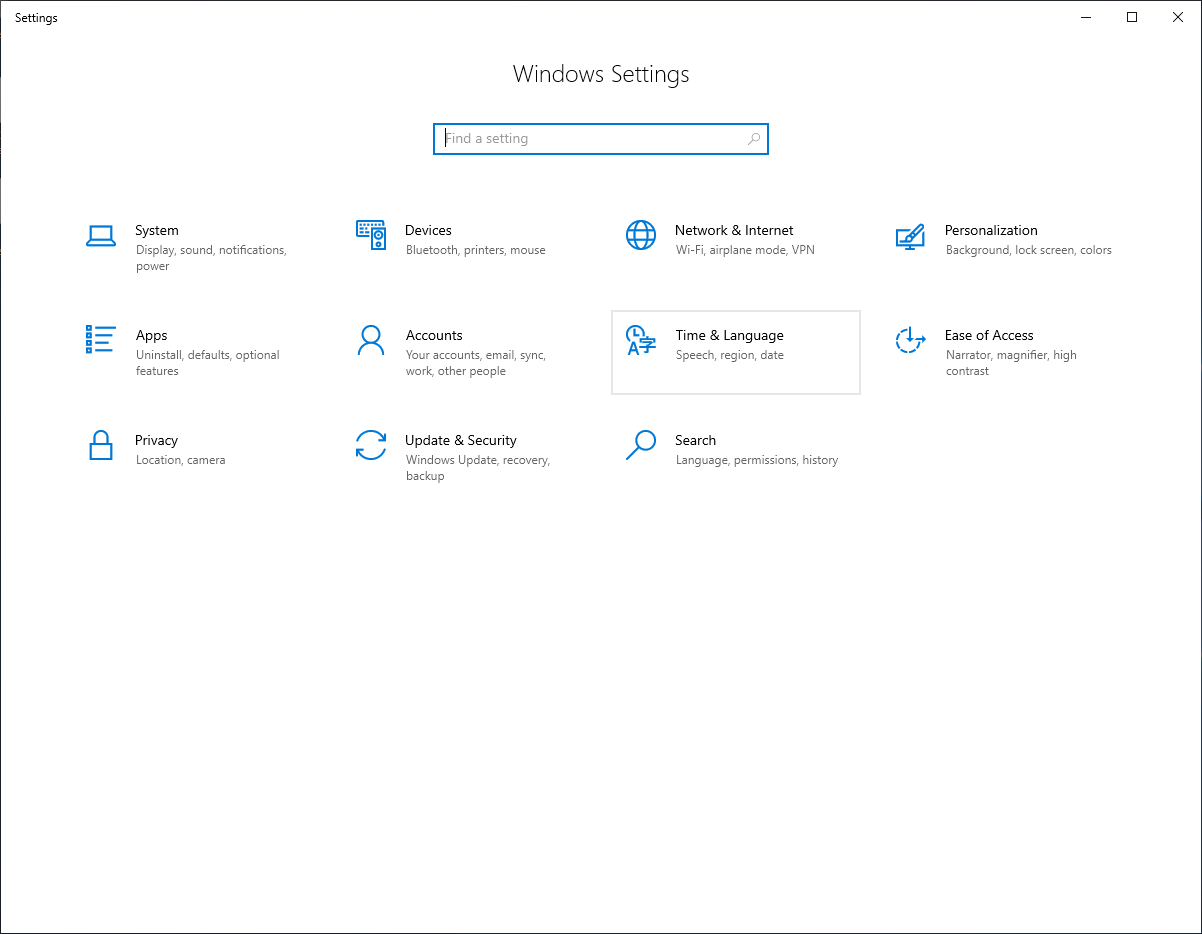Viewport: 1202px width, 934px height.
Task: Open the System laptop icon
Action: point(101,236)
